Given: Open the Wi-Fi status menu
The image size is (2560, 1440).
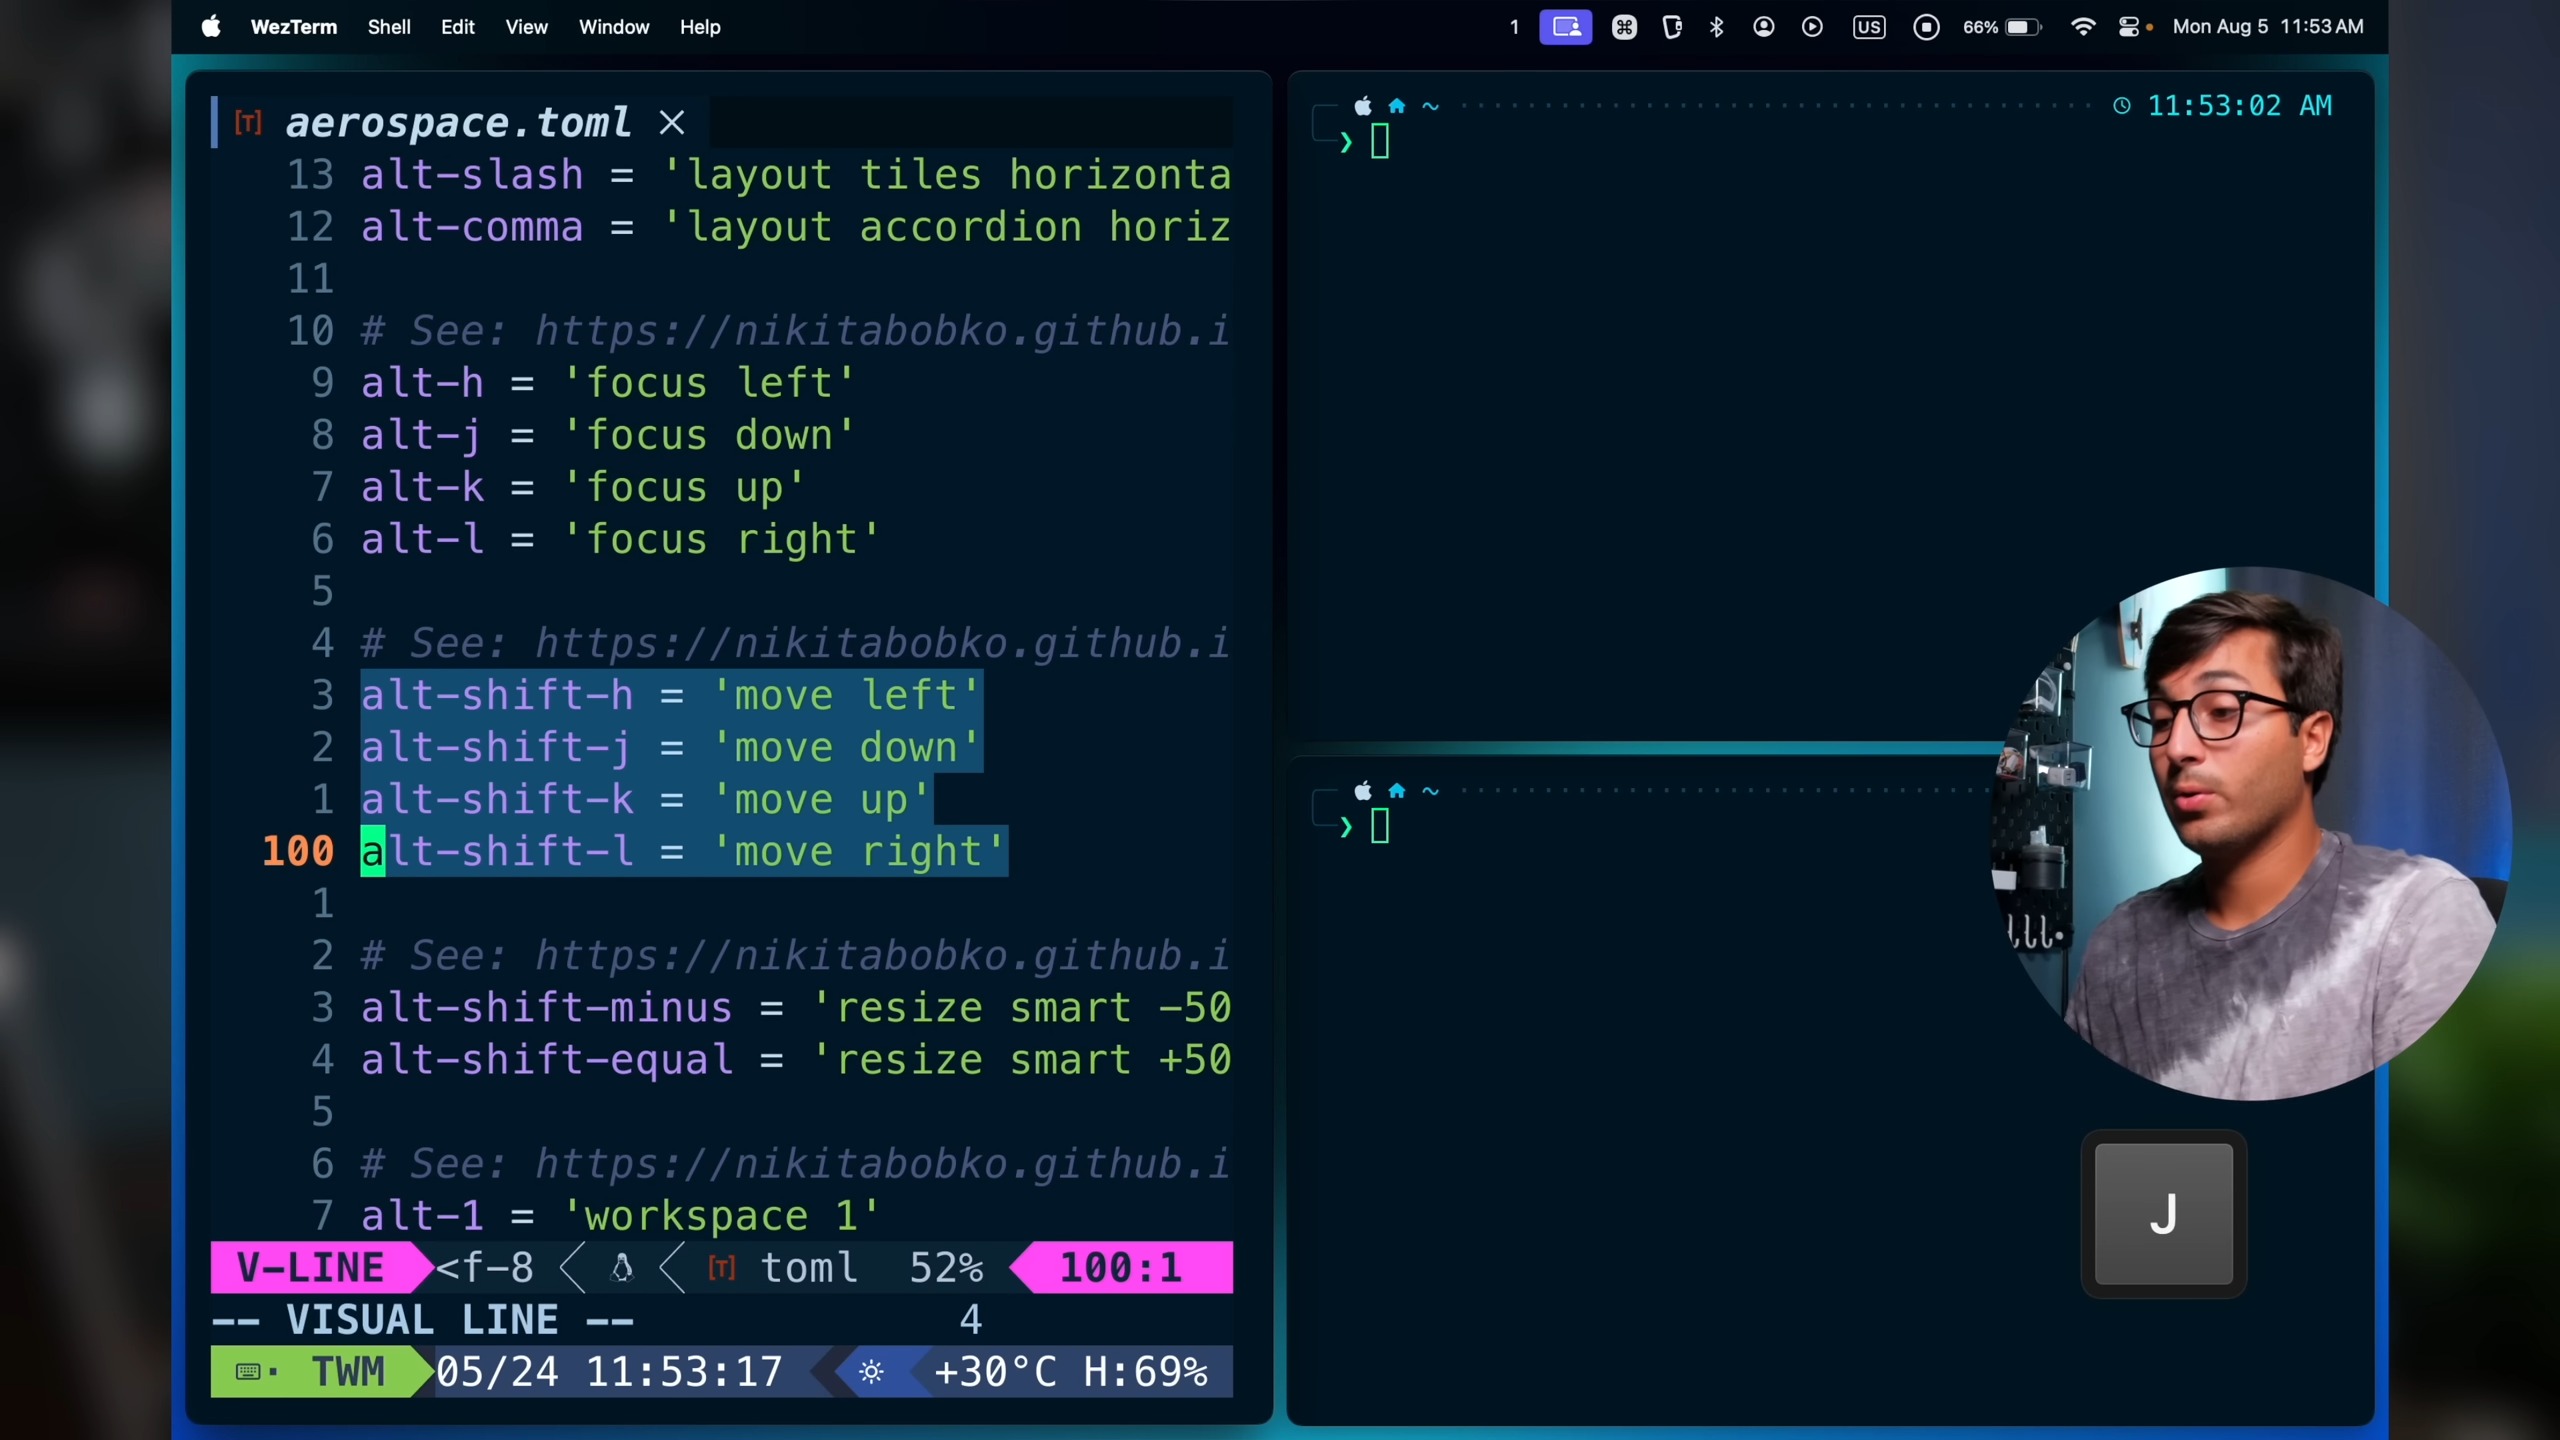Looking at the screenshot, I should point(2082,27).
